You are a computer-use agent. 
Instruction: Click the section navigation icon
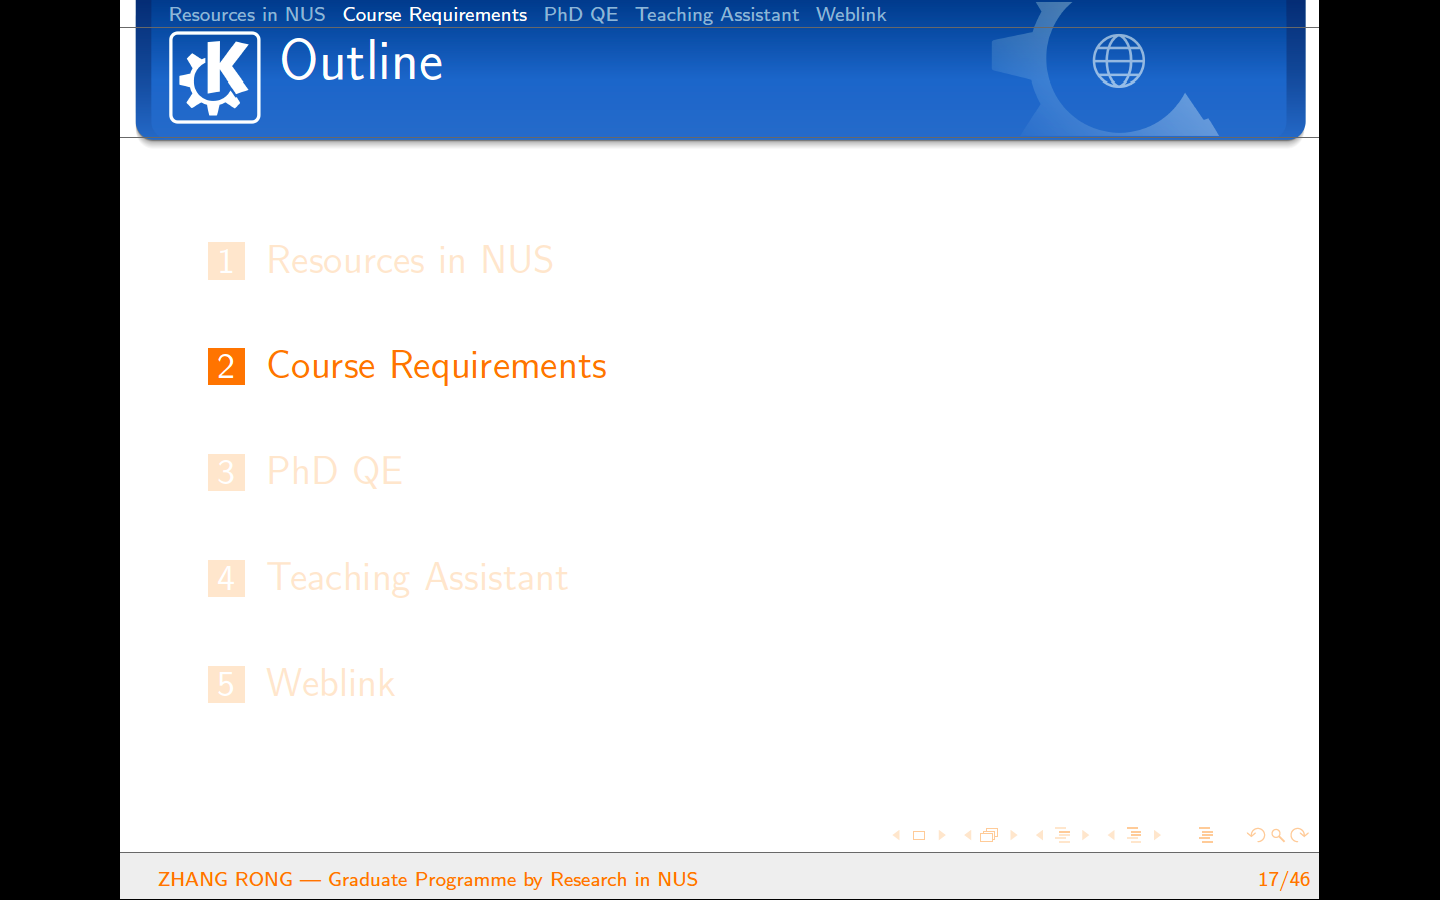(x=1134, y=835)
